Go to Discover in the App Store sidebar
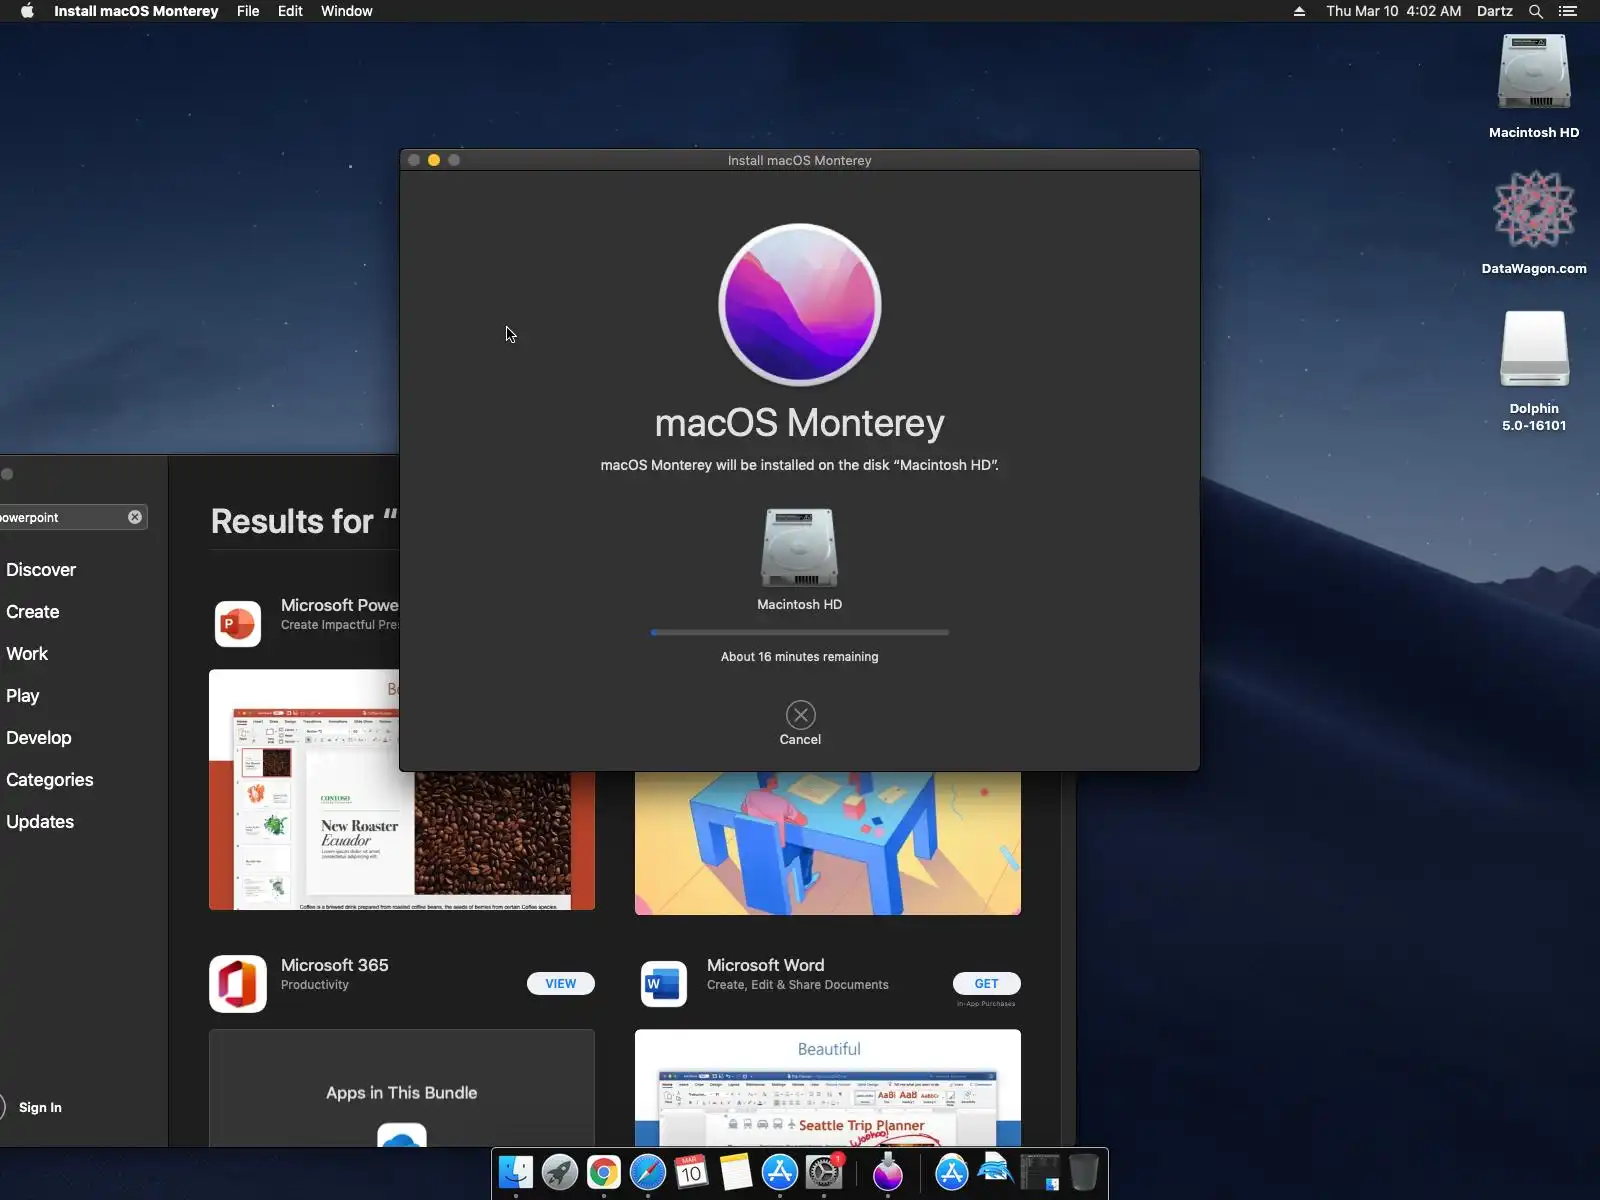 click(x=41, y=570)
